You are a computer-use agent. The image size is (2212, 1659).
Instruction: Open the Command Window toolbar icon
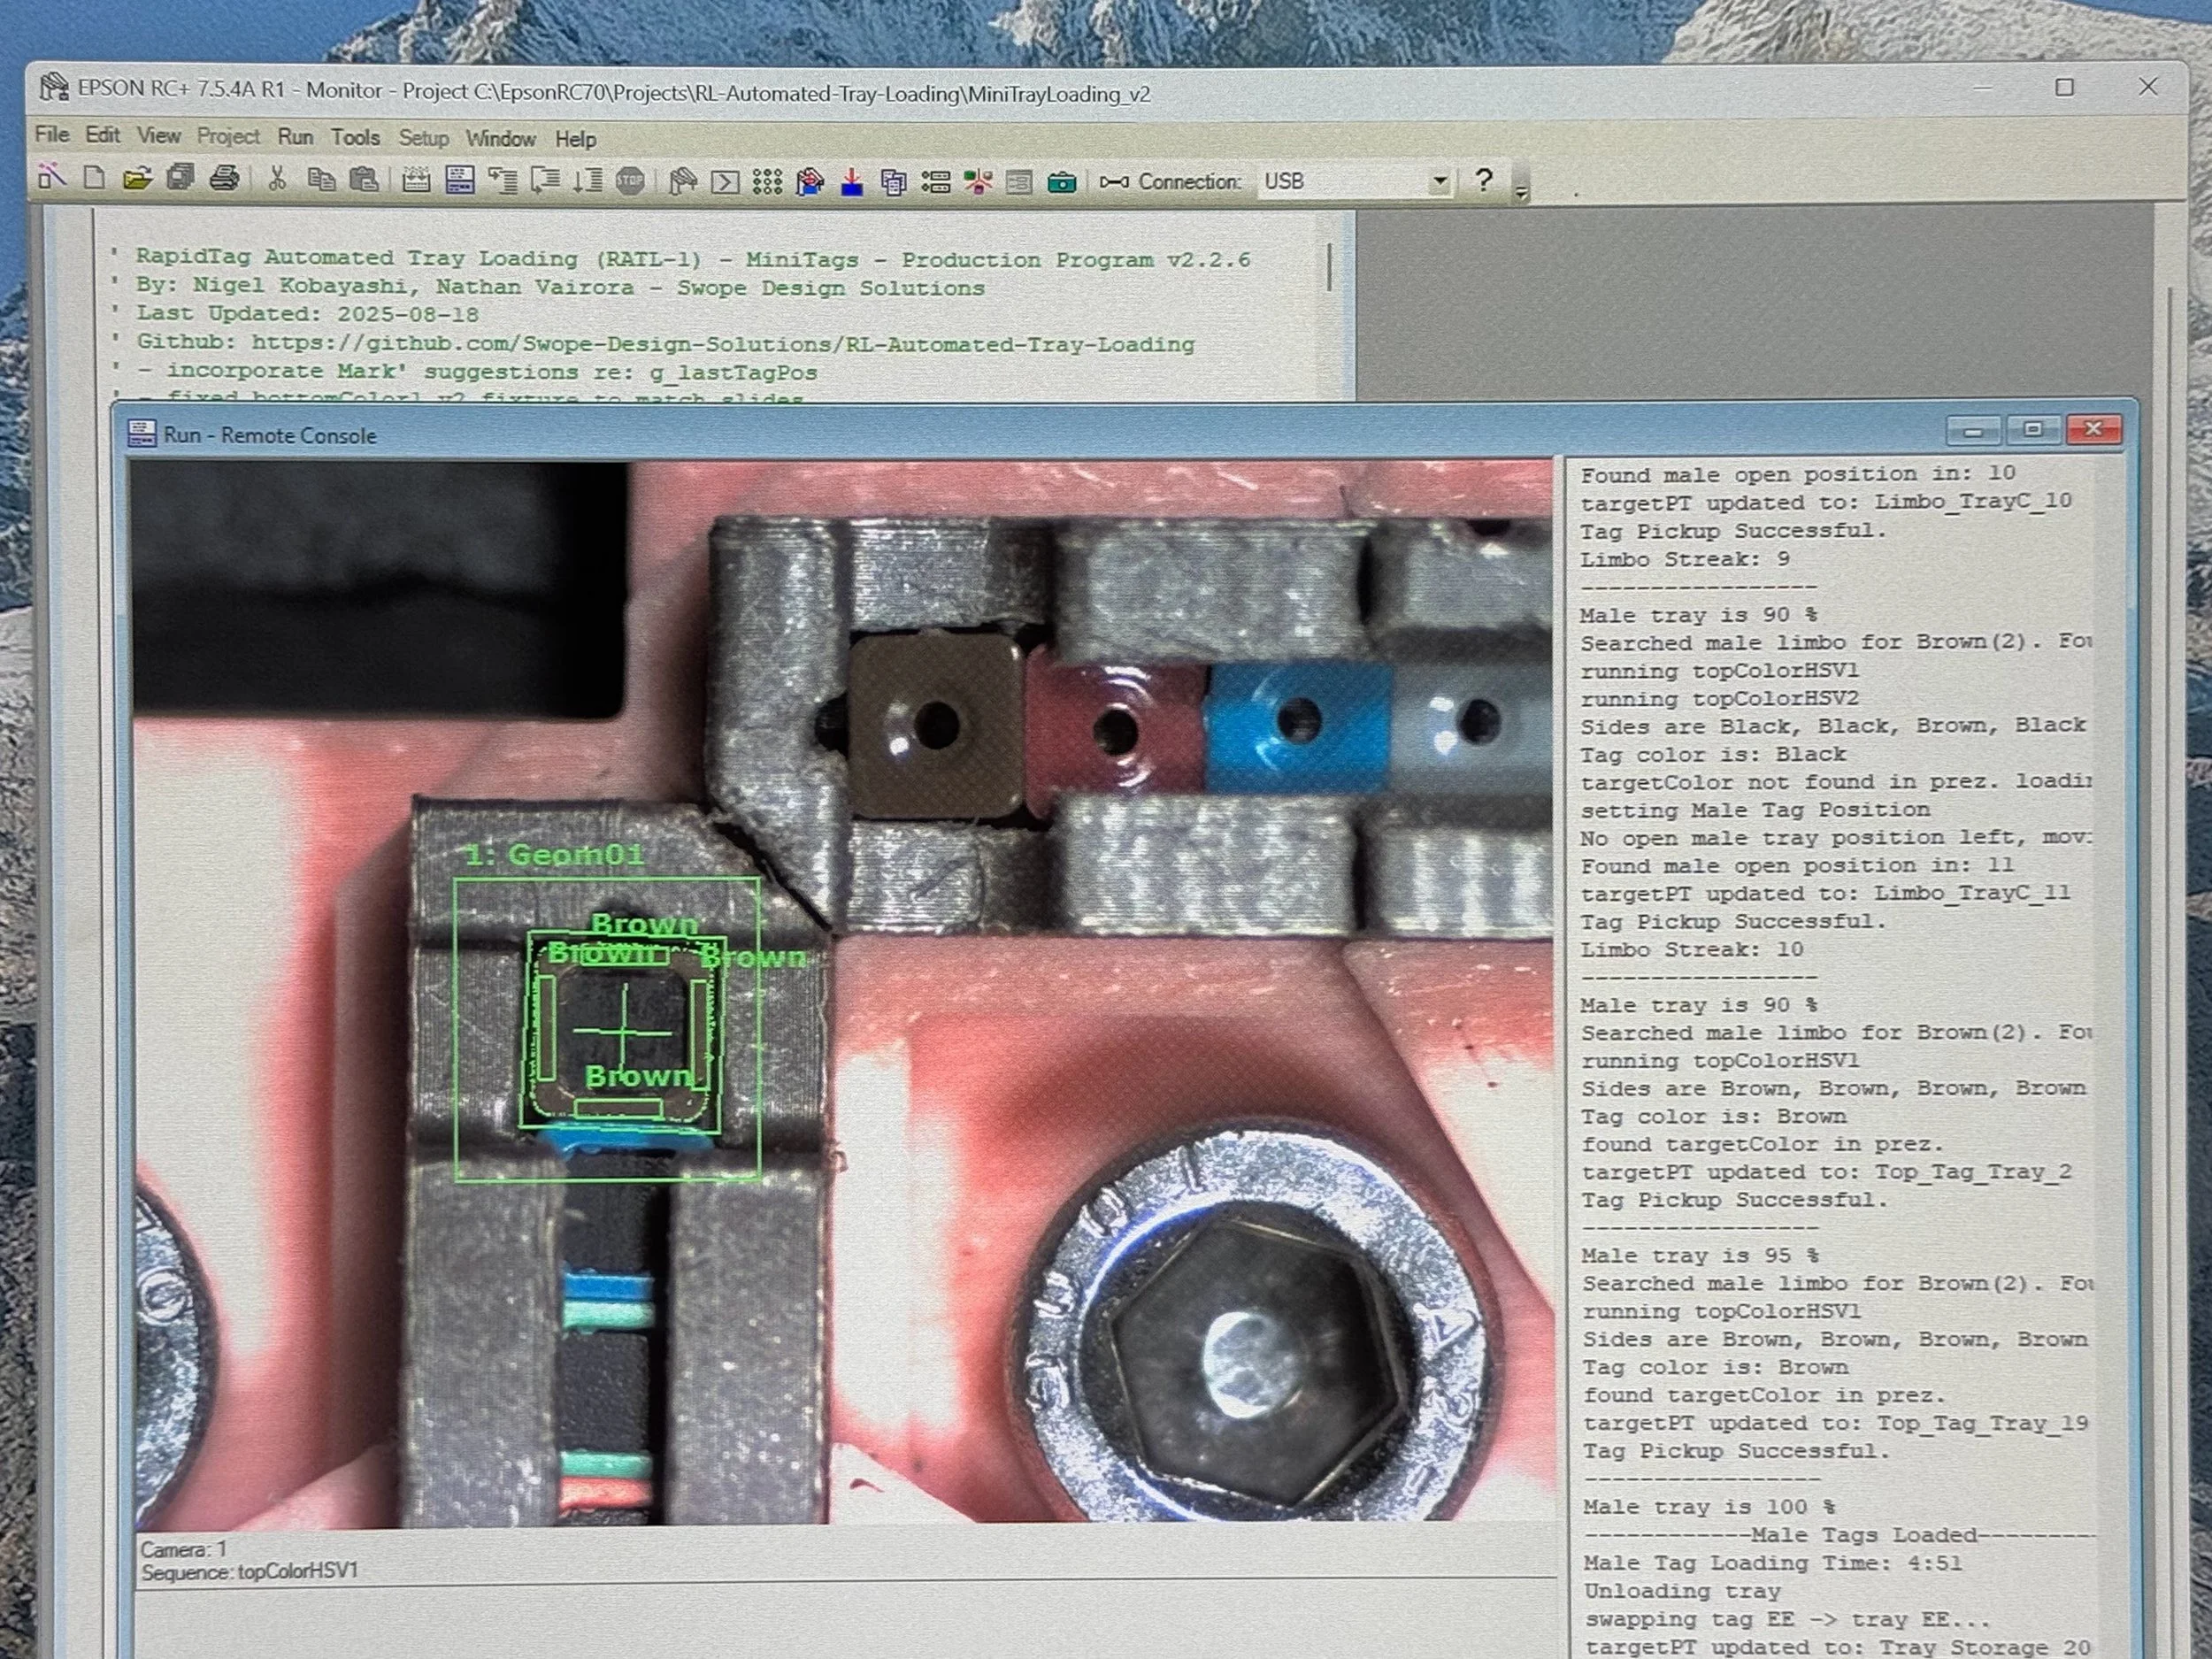[725, 182]
